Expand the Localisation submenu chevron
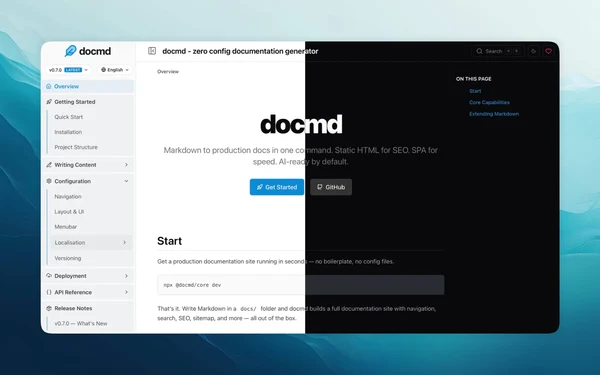Image resolution: width=600 pixels, height=375 pixels. pos(124,242)
